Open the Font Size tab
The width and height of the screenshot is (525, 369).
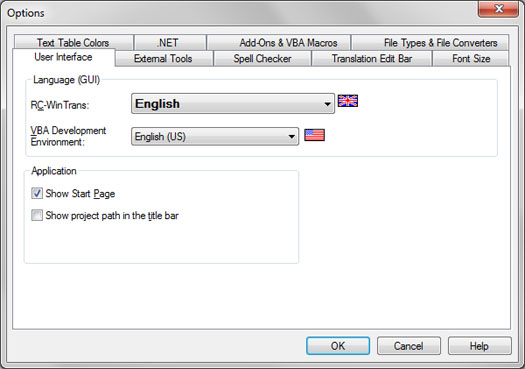point(471,59)
